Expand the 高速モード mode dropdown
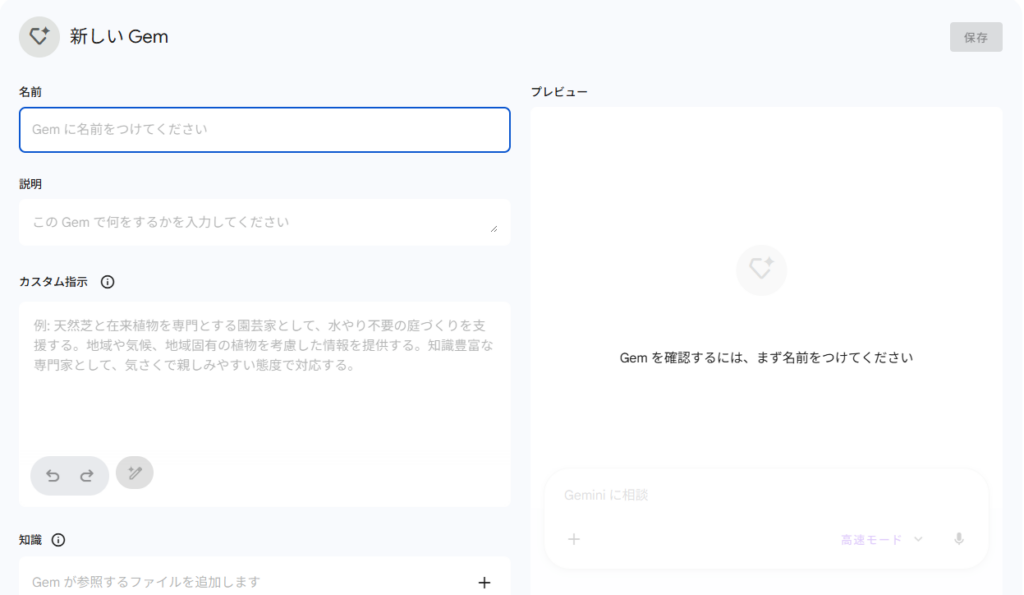 881,539
